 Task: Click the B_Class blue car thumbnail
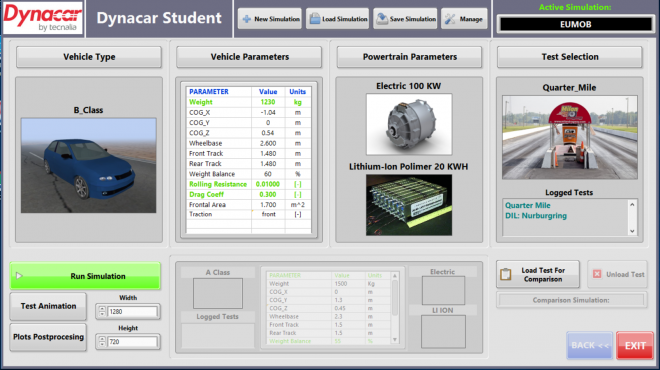[x=88, y=165]
